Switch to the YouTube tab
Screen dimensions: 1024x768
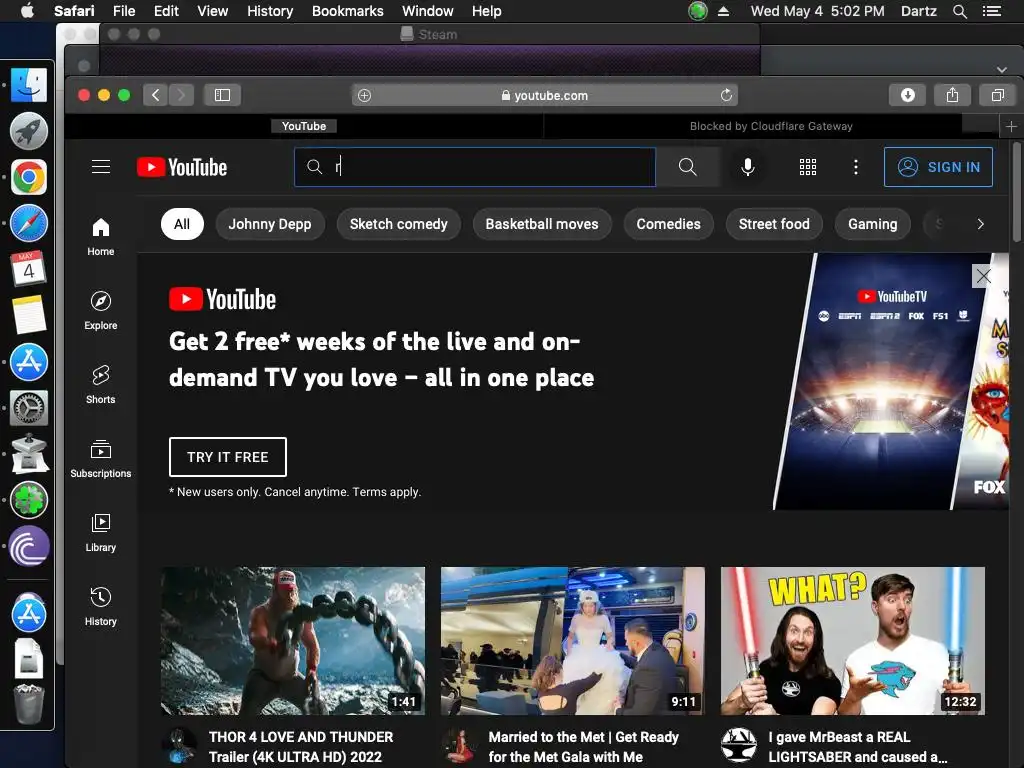pyautogui.click(x=304, y=126)
